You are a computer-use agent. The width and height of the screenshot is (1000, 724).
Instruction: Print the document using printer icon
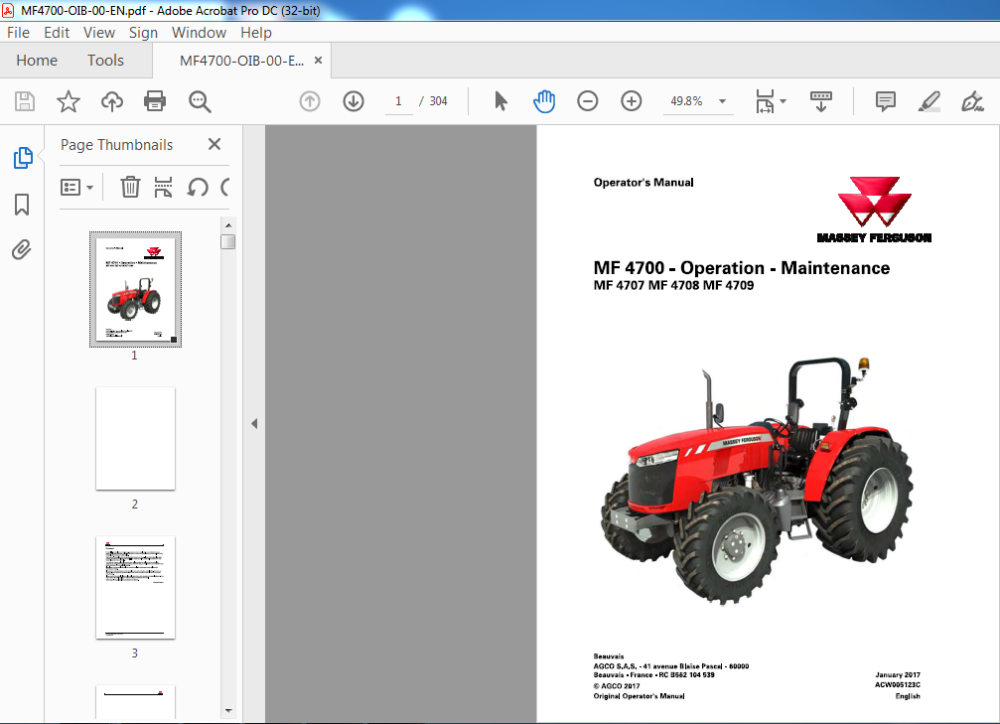155,101
